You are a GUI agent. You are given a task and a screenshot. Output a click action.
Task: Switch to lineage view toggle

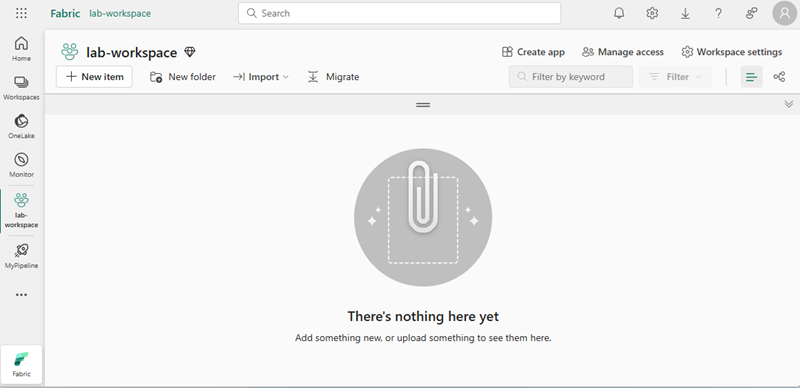tap(779, 77)
